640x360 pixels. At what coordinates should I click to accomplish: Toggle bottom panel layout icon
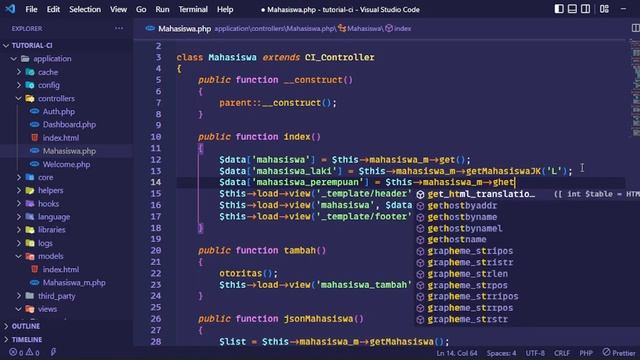[x=572, y=9]
